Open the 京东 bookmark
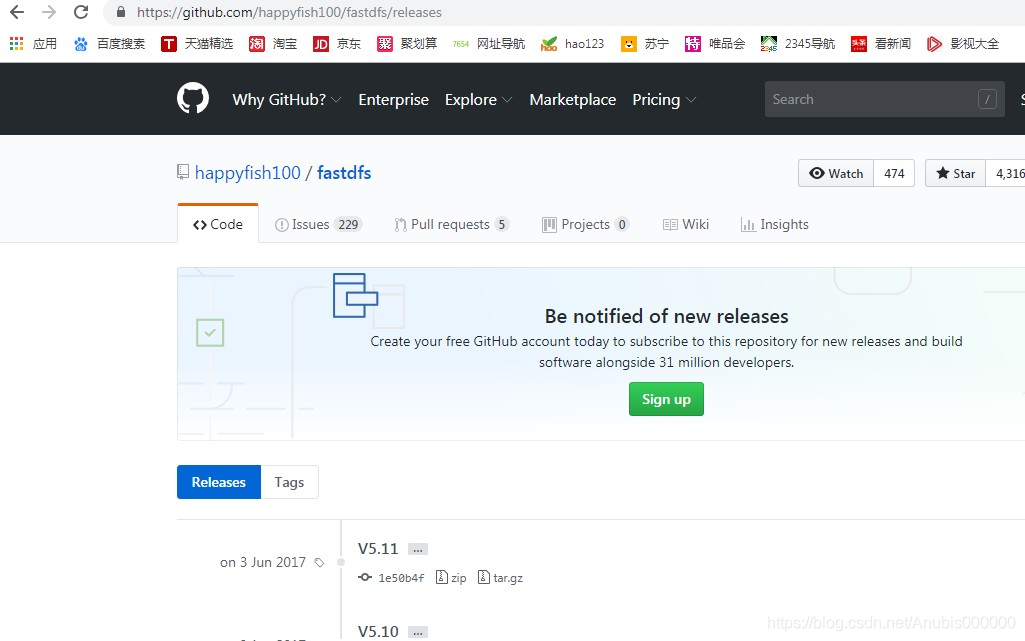Image resolution: width=1025 pixels, height=641 pixels. [x=337, y=44]
